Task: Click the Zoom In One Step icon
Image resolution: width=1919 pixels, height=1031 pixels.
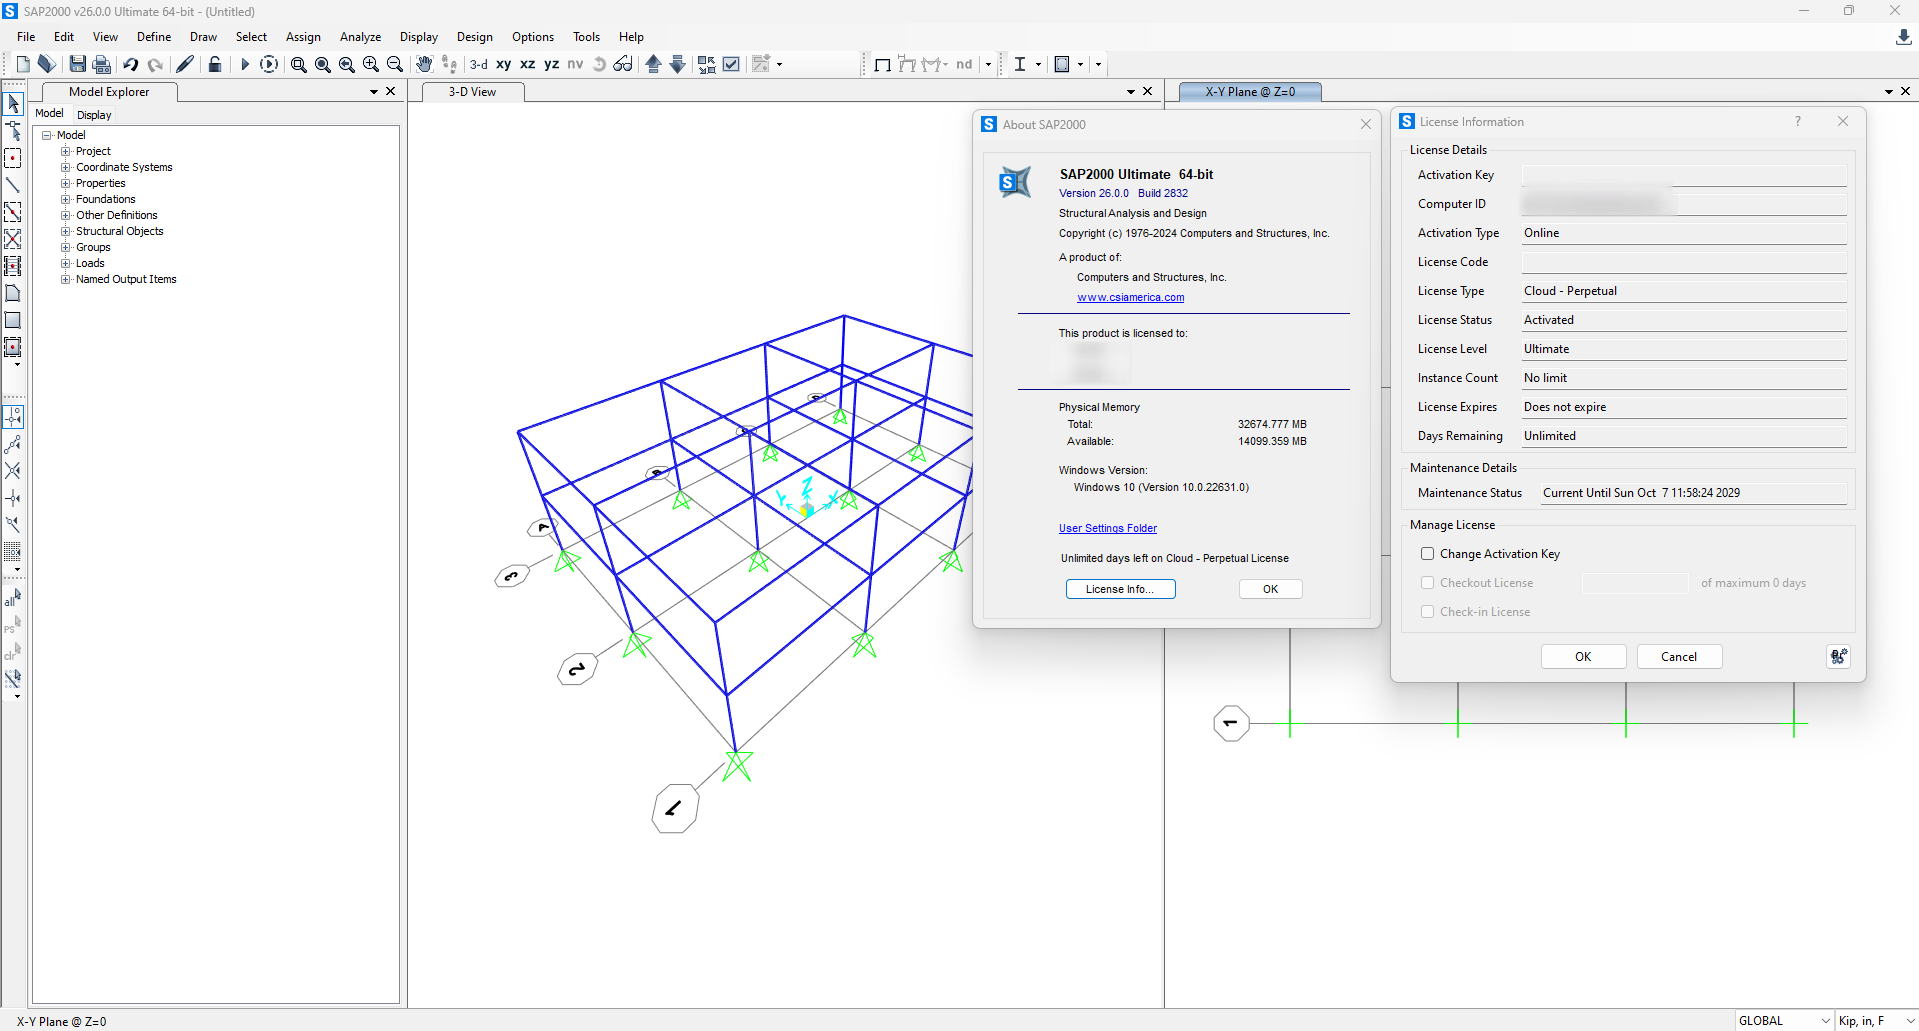Action: (x=371, y=64)
